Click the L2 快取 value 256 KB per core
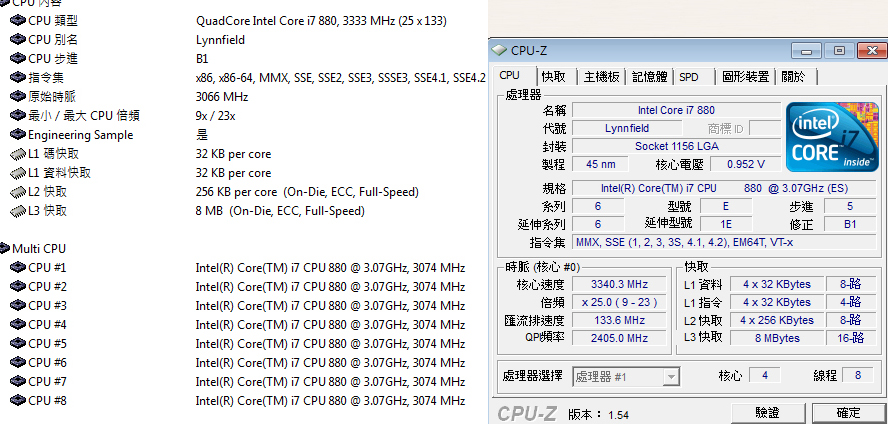 click(307, 192)
